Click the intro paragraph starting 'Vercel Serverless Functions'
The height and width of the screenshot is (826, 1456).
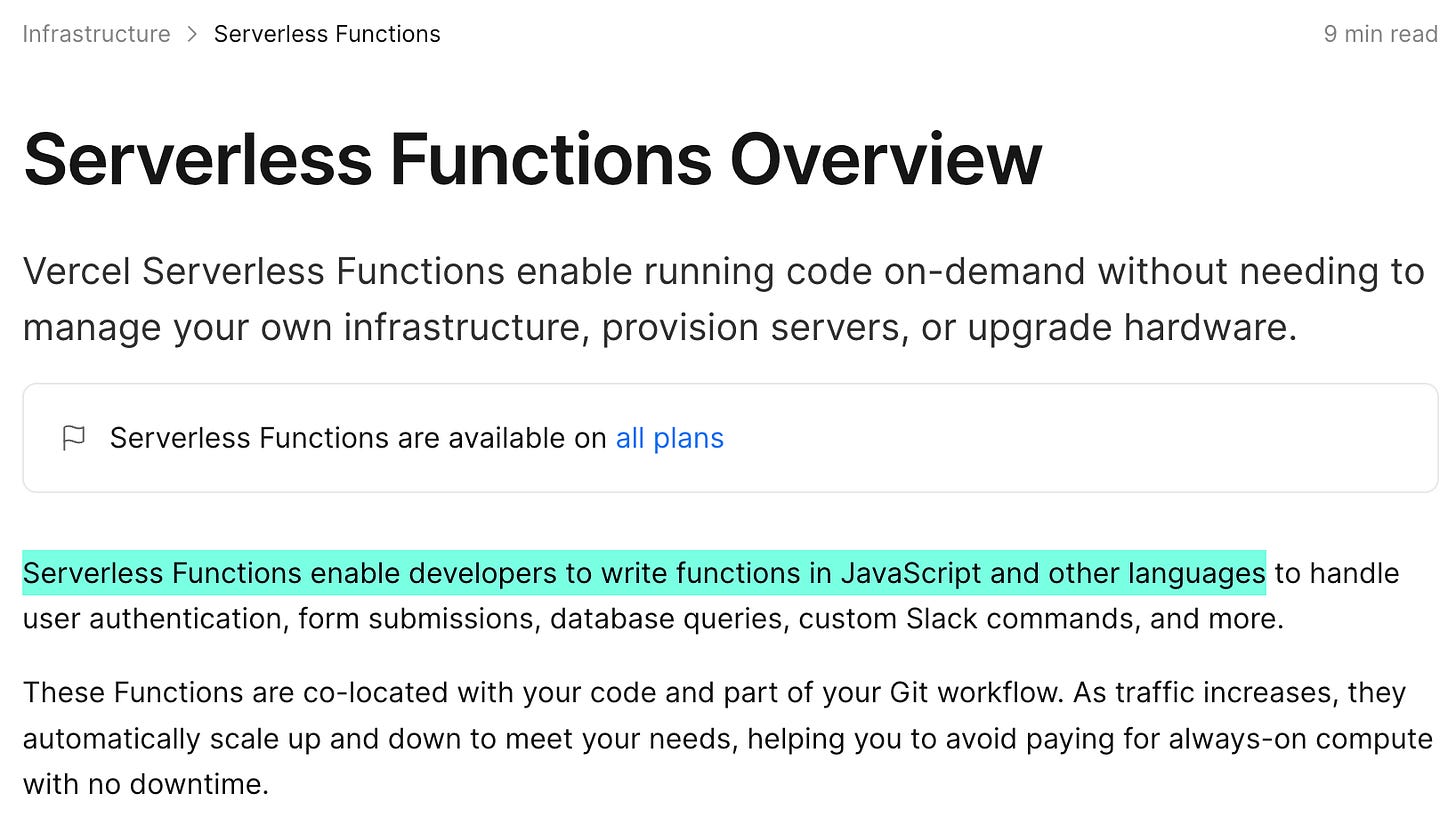tap(723, 299)
